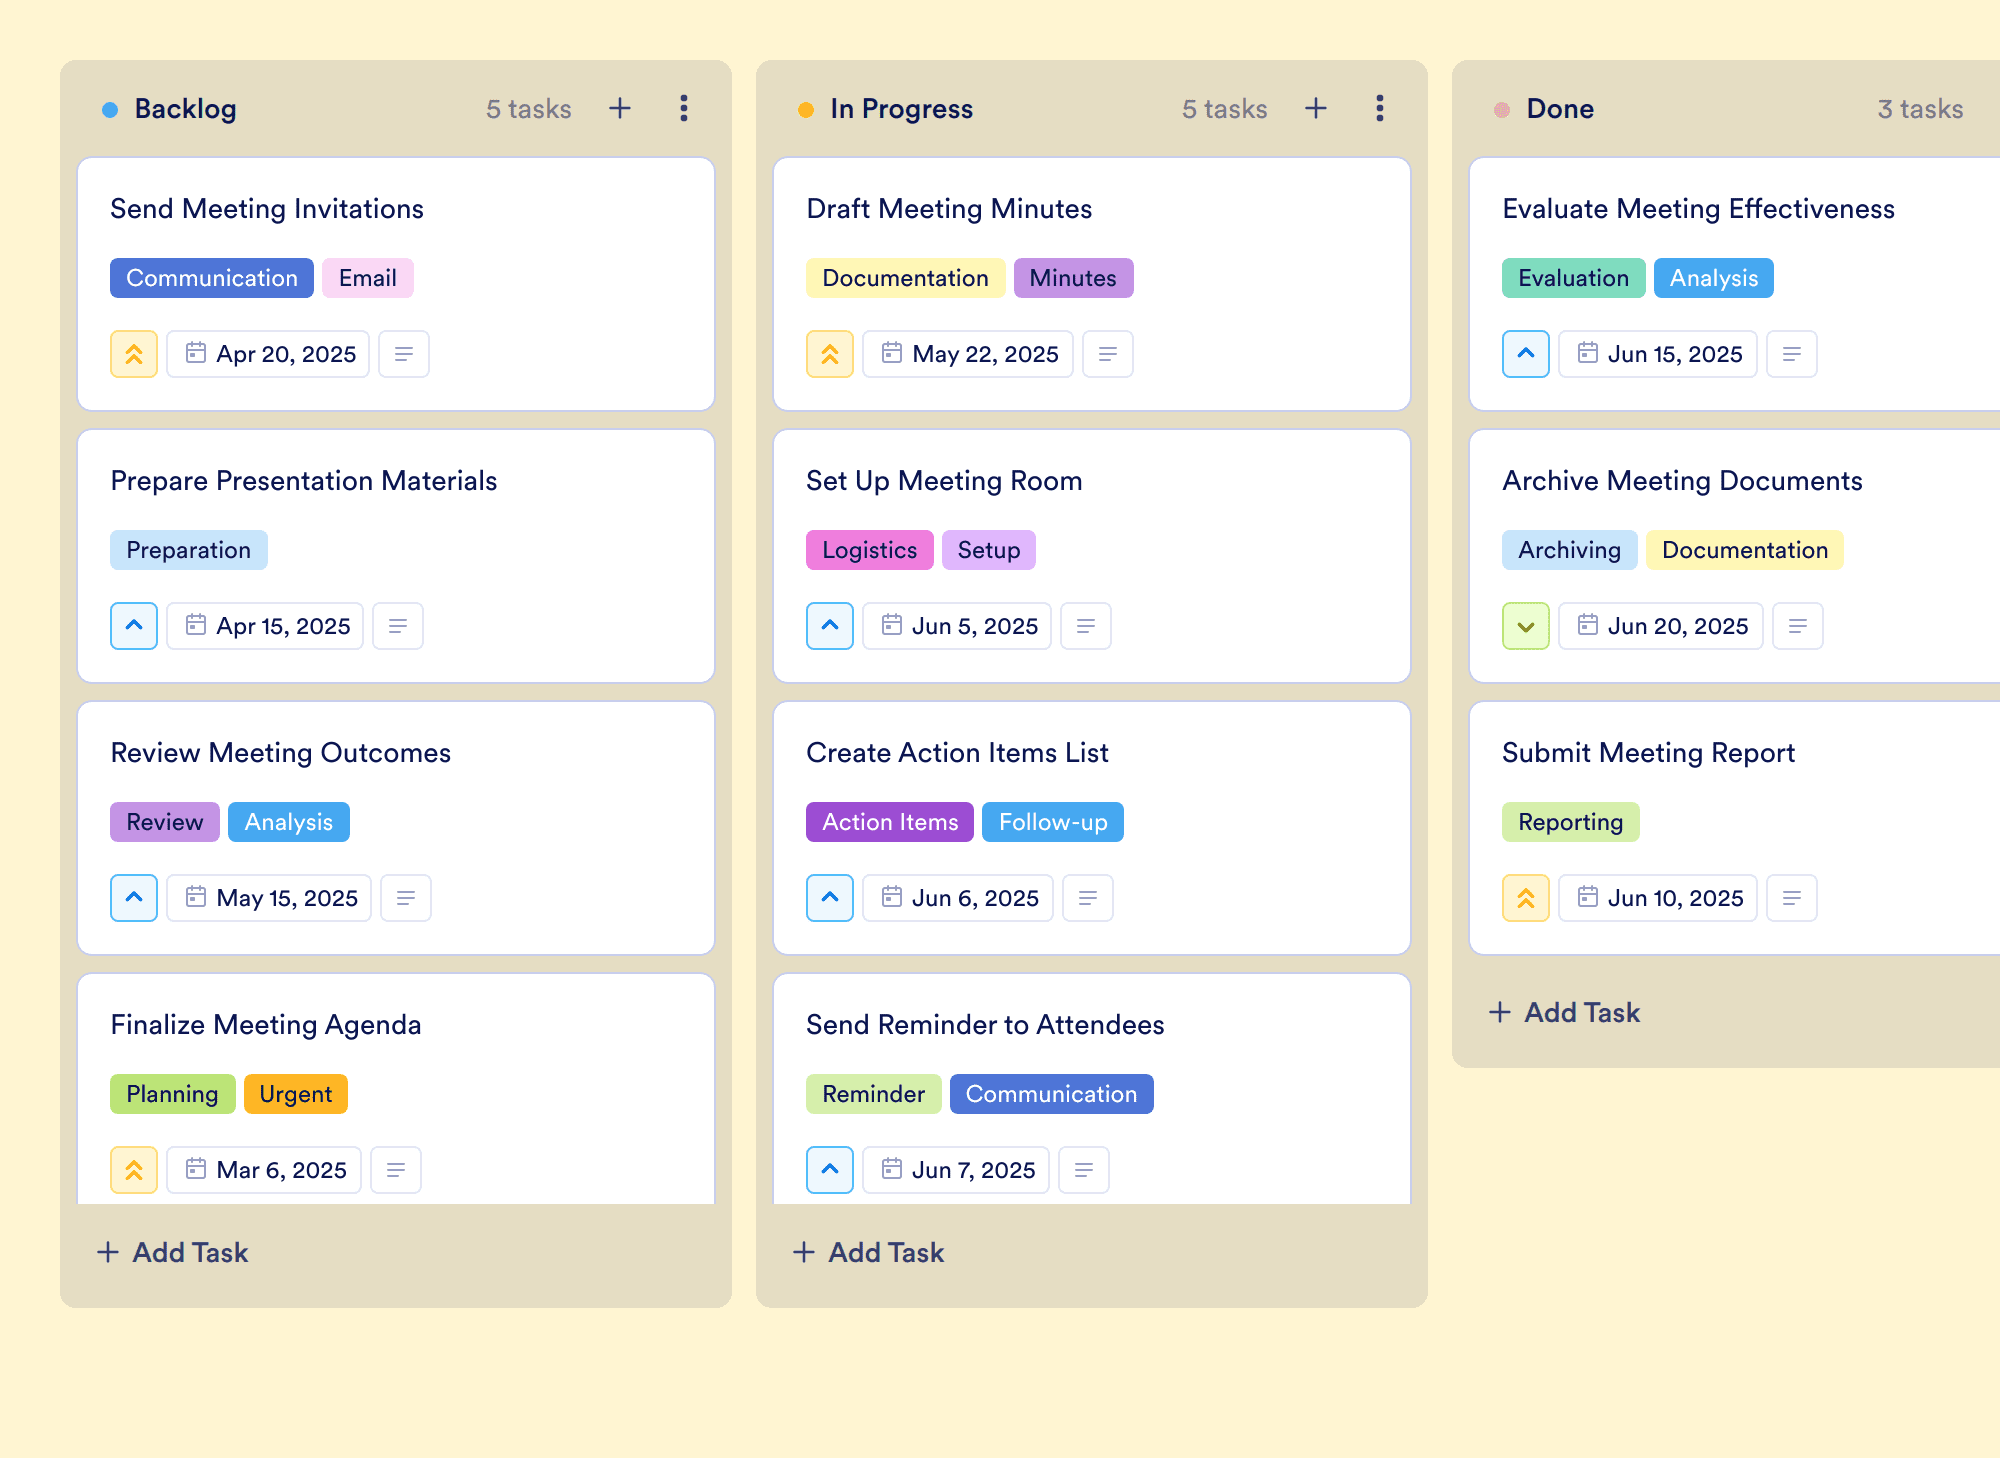Click plus icon in In Progress header

pyautogui.click(x=1316, y=108)
